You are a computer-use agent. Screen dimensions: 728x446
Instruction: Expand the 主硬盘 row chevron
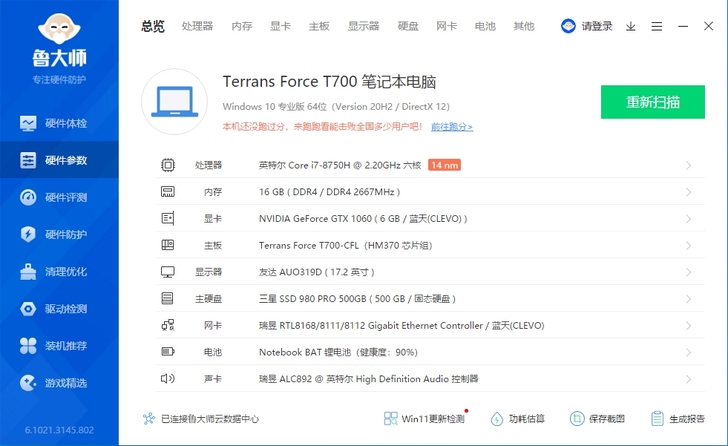(688, 298)
